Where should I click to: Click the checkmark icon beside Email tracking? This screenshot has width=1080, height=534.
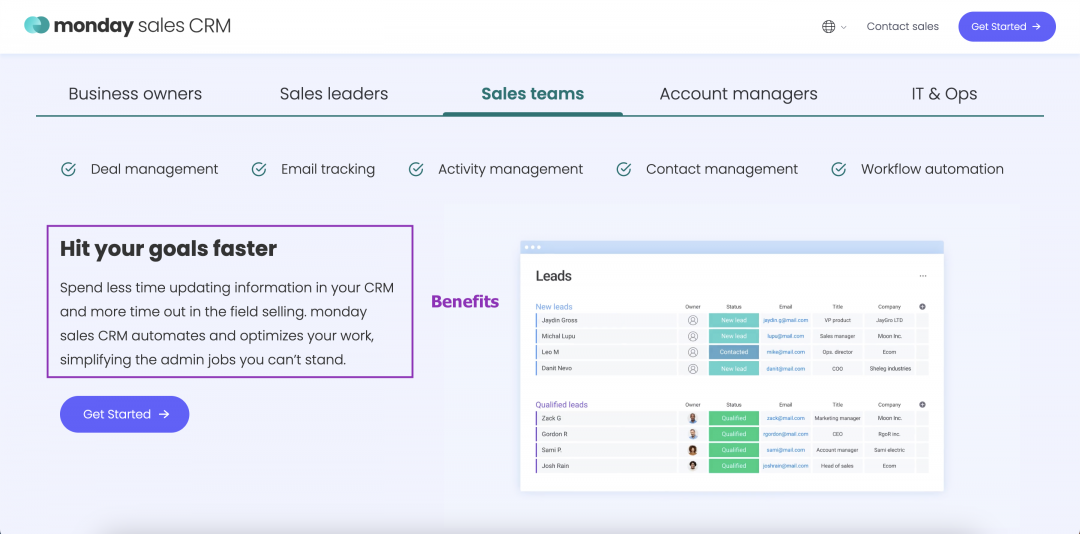point(259,169)
